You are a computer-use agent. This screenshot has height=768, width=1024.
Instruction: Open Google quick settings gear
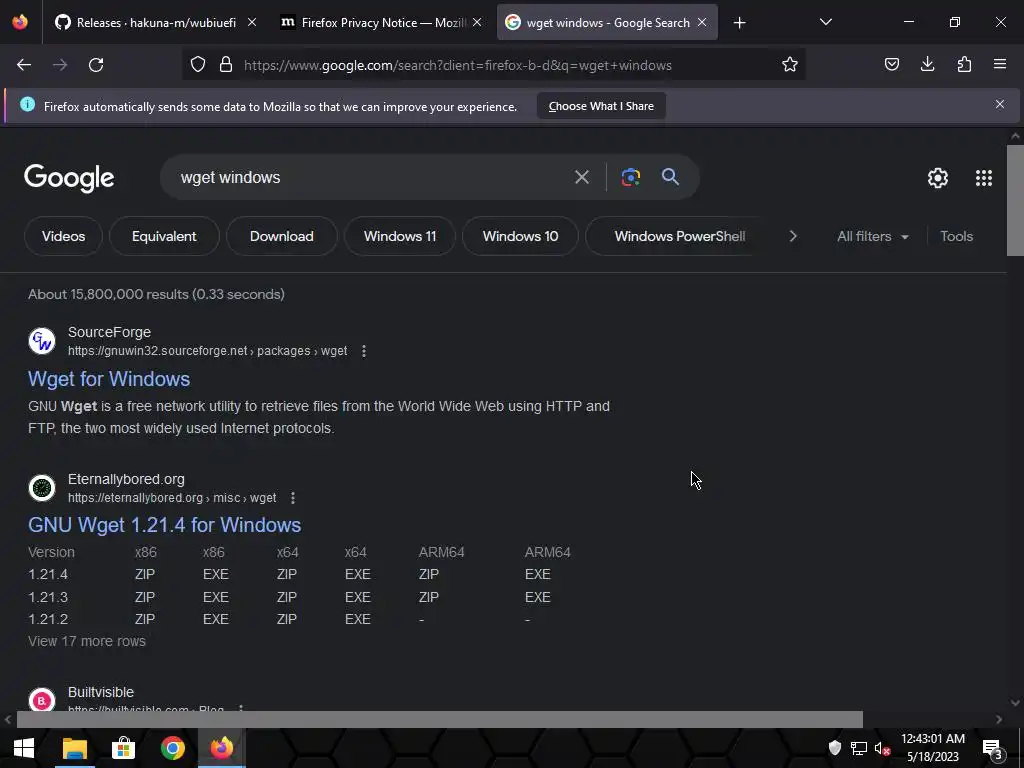point(938,178)
